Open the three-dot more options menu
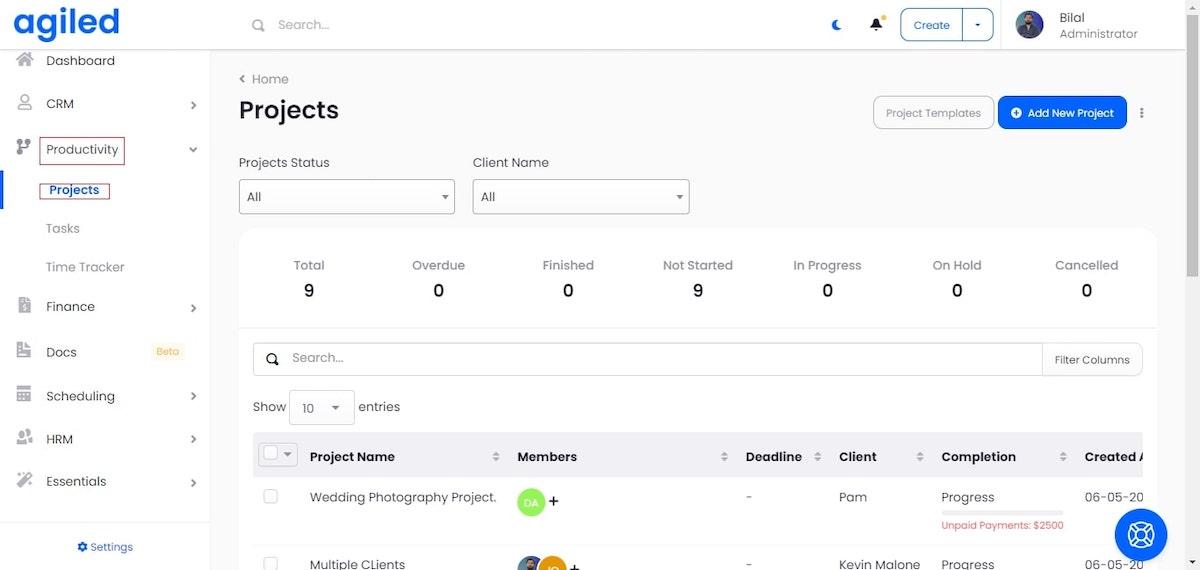 click(1141, 113)
